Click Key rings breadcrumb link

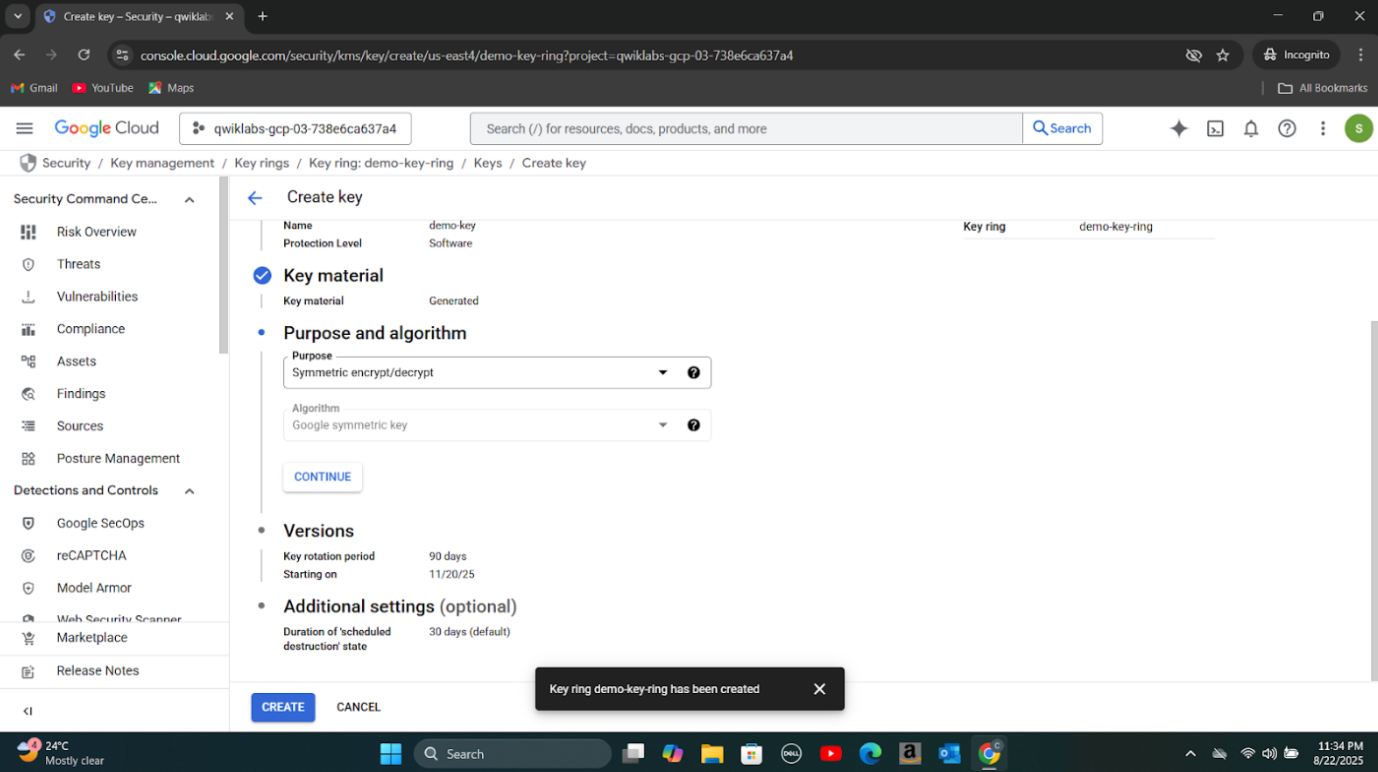[261, 163]
